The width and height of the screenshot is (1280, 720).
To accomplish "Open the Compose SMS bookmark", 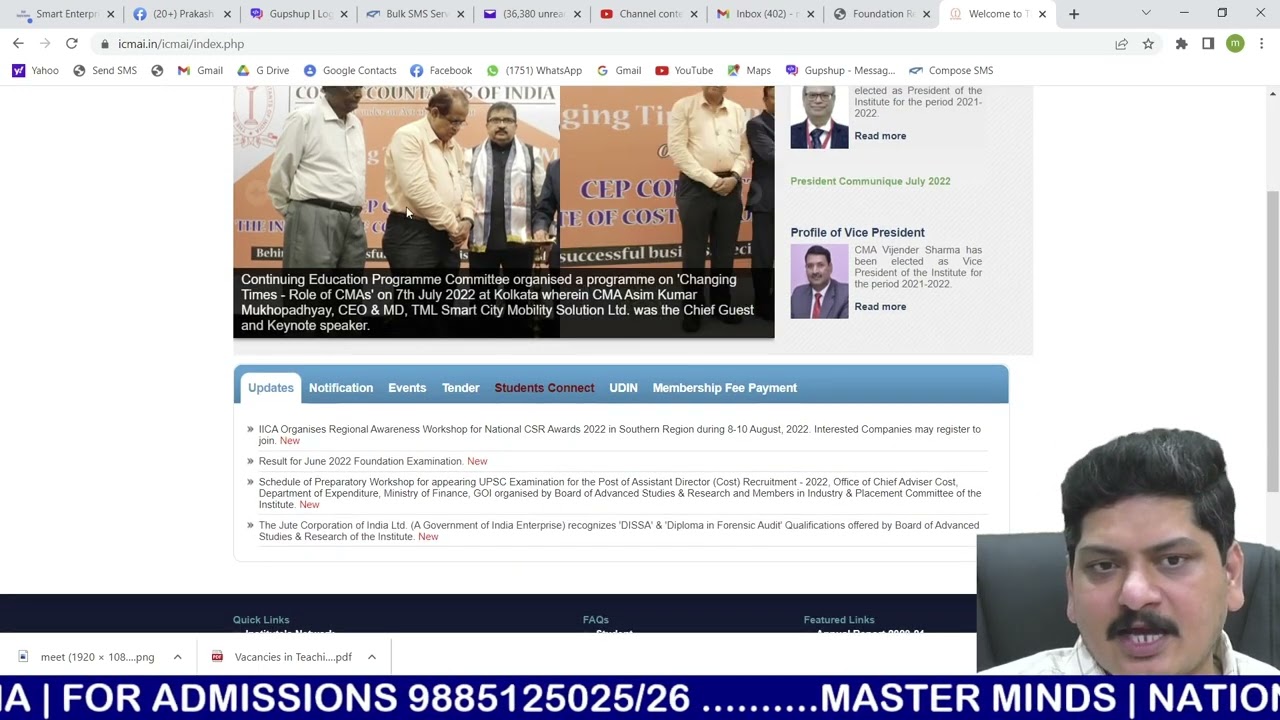I will (x=951, y=71).
